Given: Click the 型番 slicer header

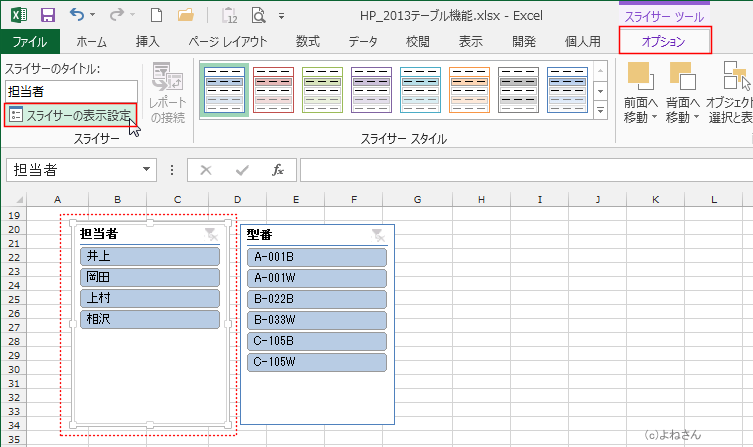Looking at the screenshot, I should tap(259, 235).
